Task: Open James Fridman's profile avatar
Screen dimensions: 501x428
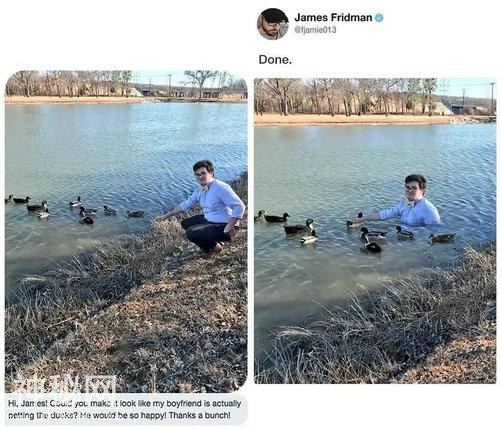Action: coord(273,24)
